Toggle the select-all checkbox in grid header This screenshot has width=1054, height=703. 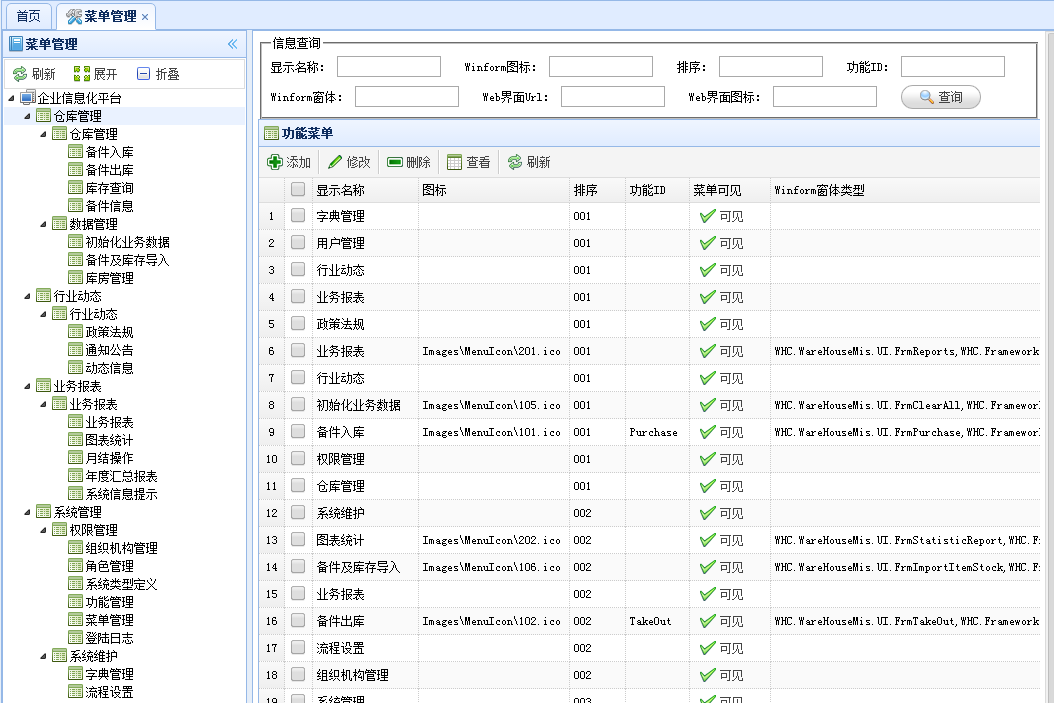298,190
